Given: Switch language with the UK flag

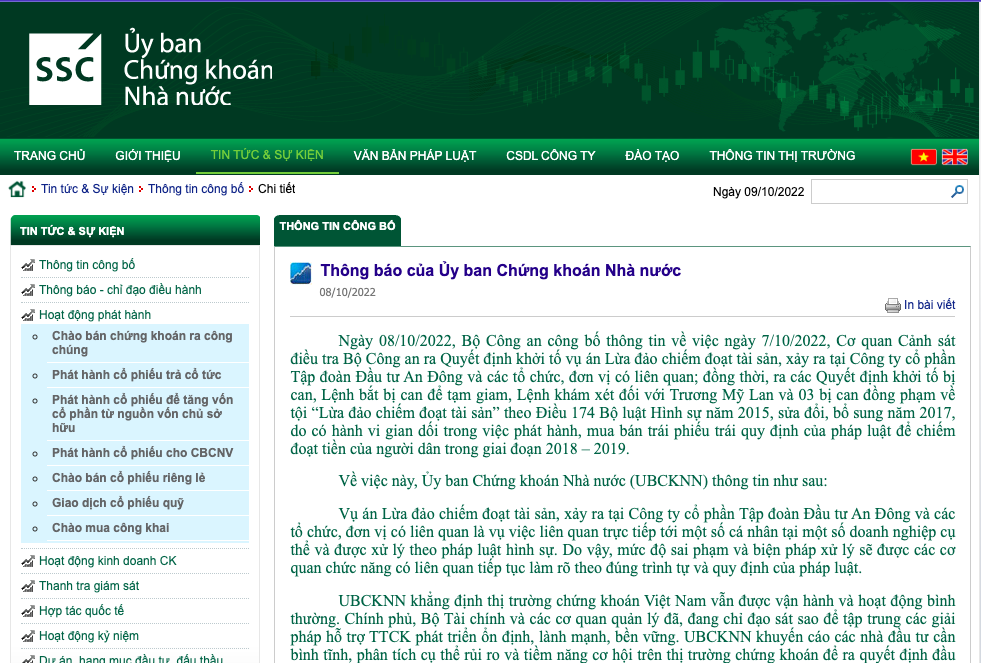Looking at the screenshot, I should click(955, 156).
